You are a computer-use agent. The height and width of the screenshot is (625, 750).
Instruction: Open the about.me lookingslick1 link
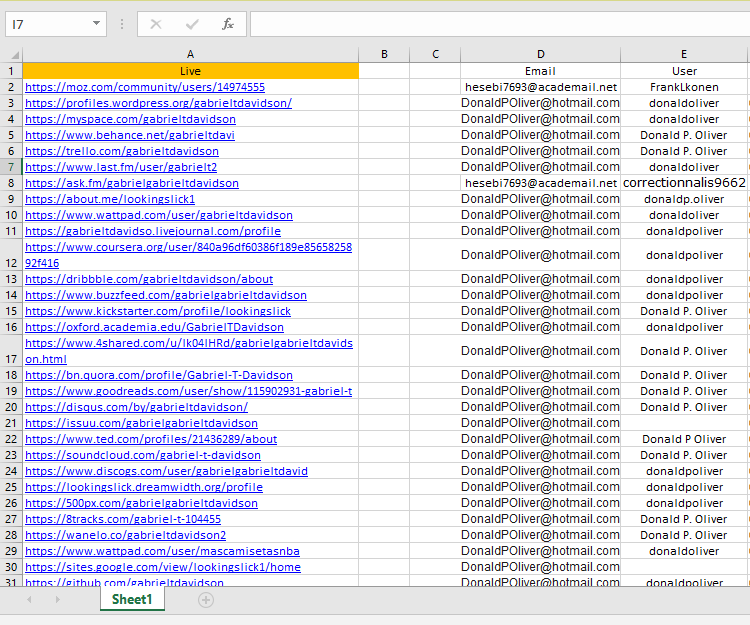point(110,199)
